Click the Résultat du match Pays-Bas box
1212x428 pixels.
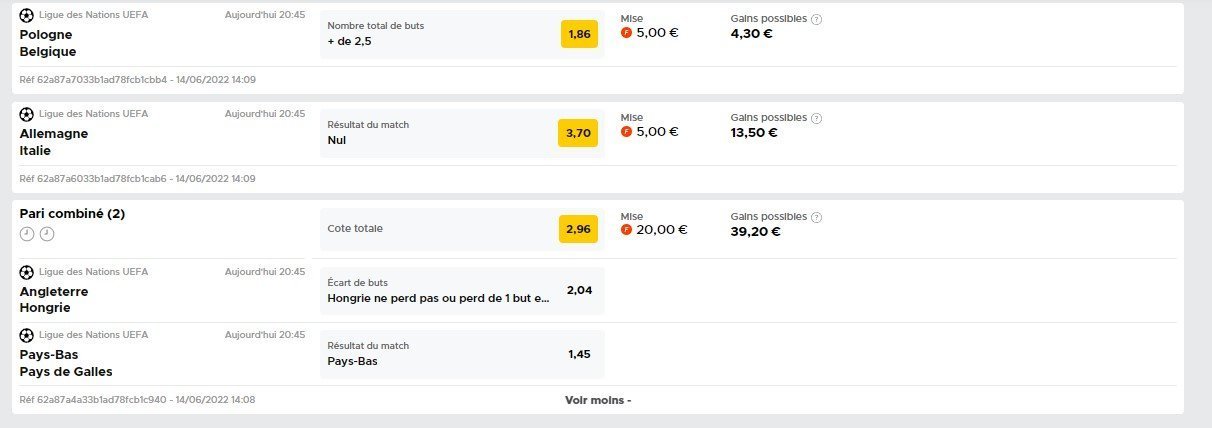462,354
